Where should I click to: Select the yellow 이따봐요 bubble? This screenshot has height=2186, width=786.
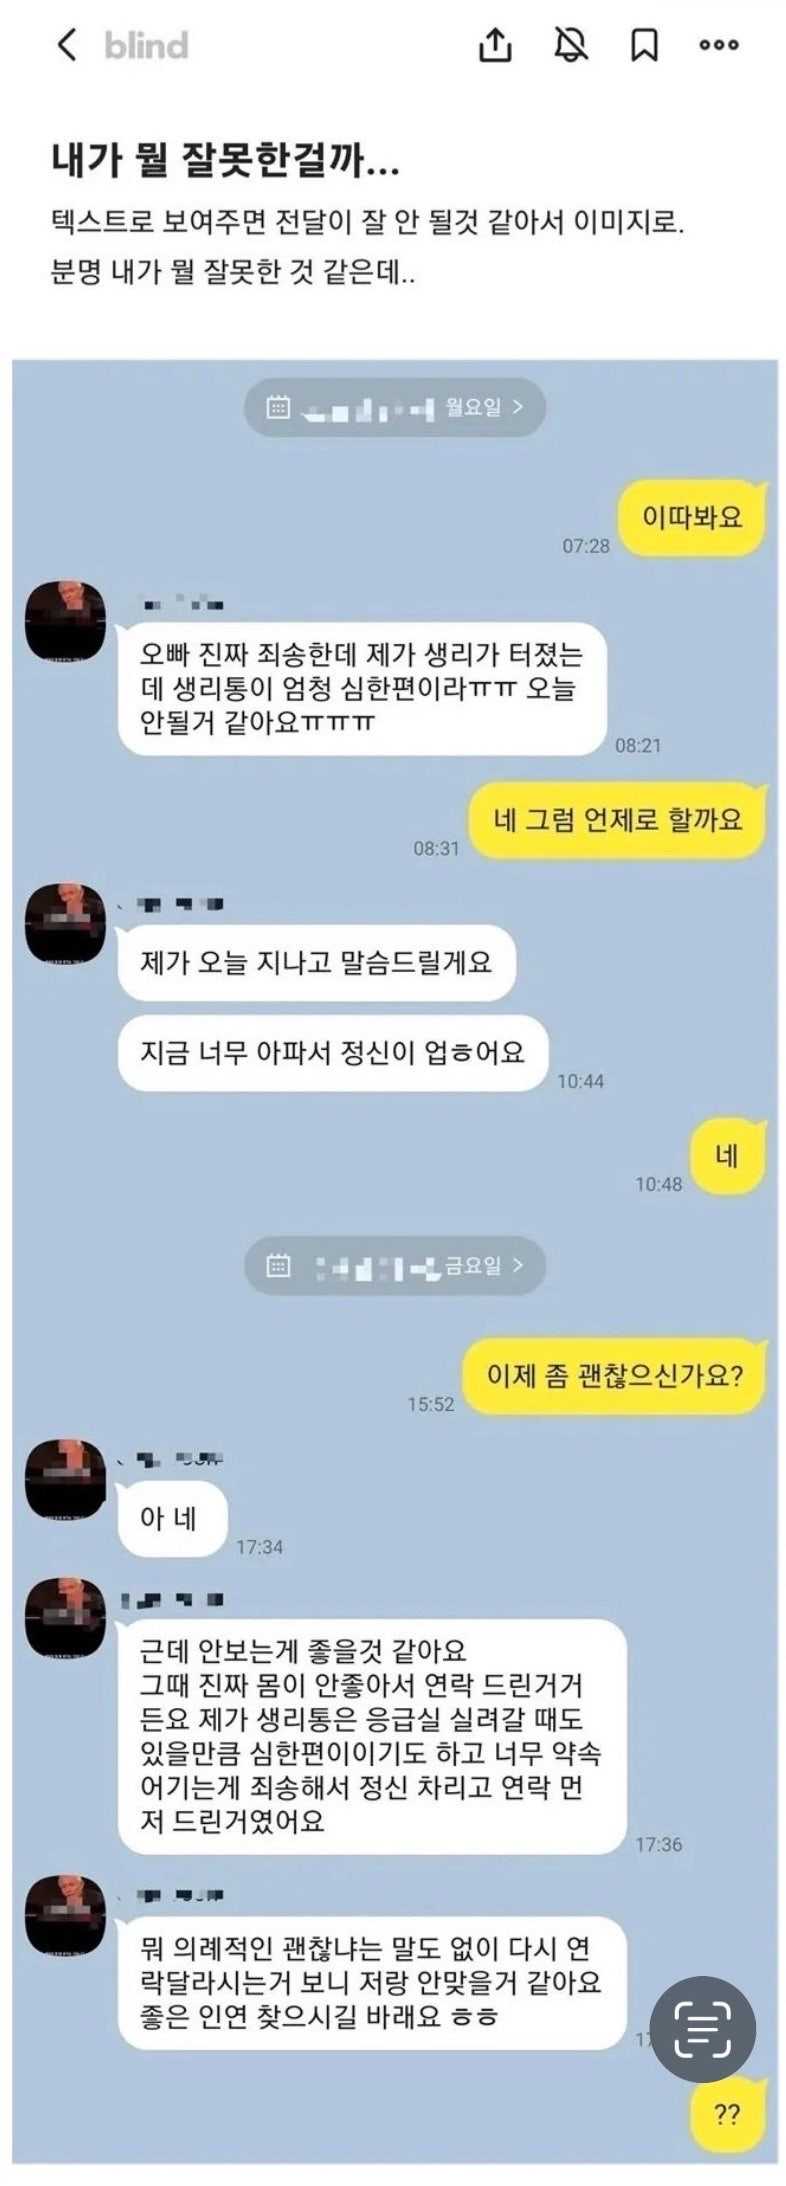click(x=692, y=518)
